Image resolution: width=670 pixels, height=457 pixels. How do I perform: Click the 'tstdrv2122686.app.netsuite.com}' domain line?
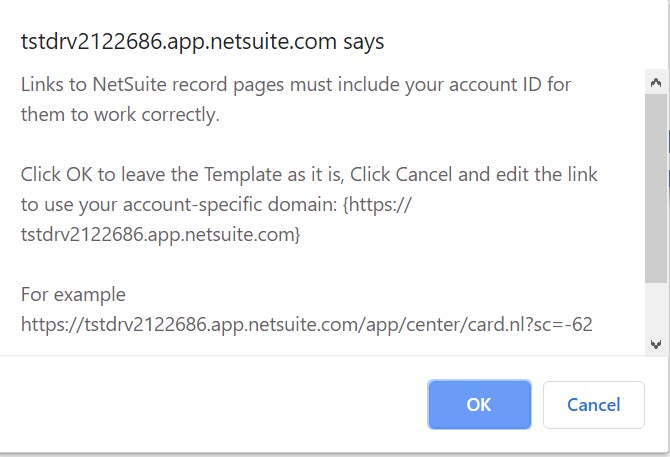pyautogui.click(x=160, y=235)
